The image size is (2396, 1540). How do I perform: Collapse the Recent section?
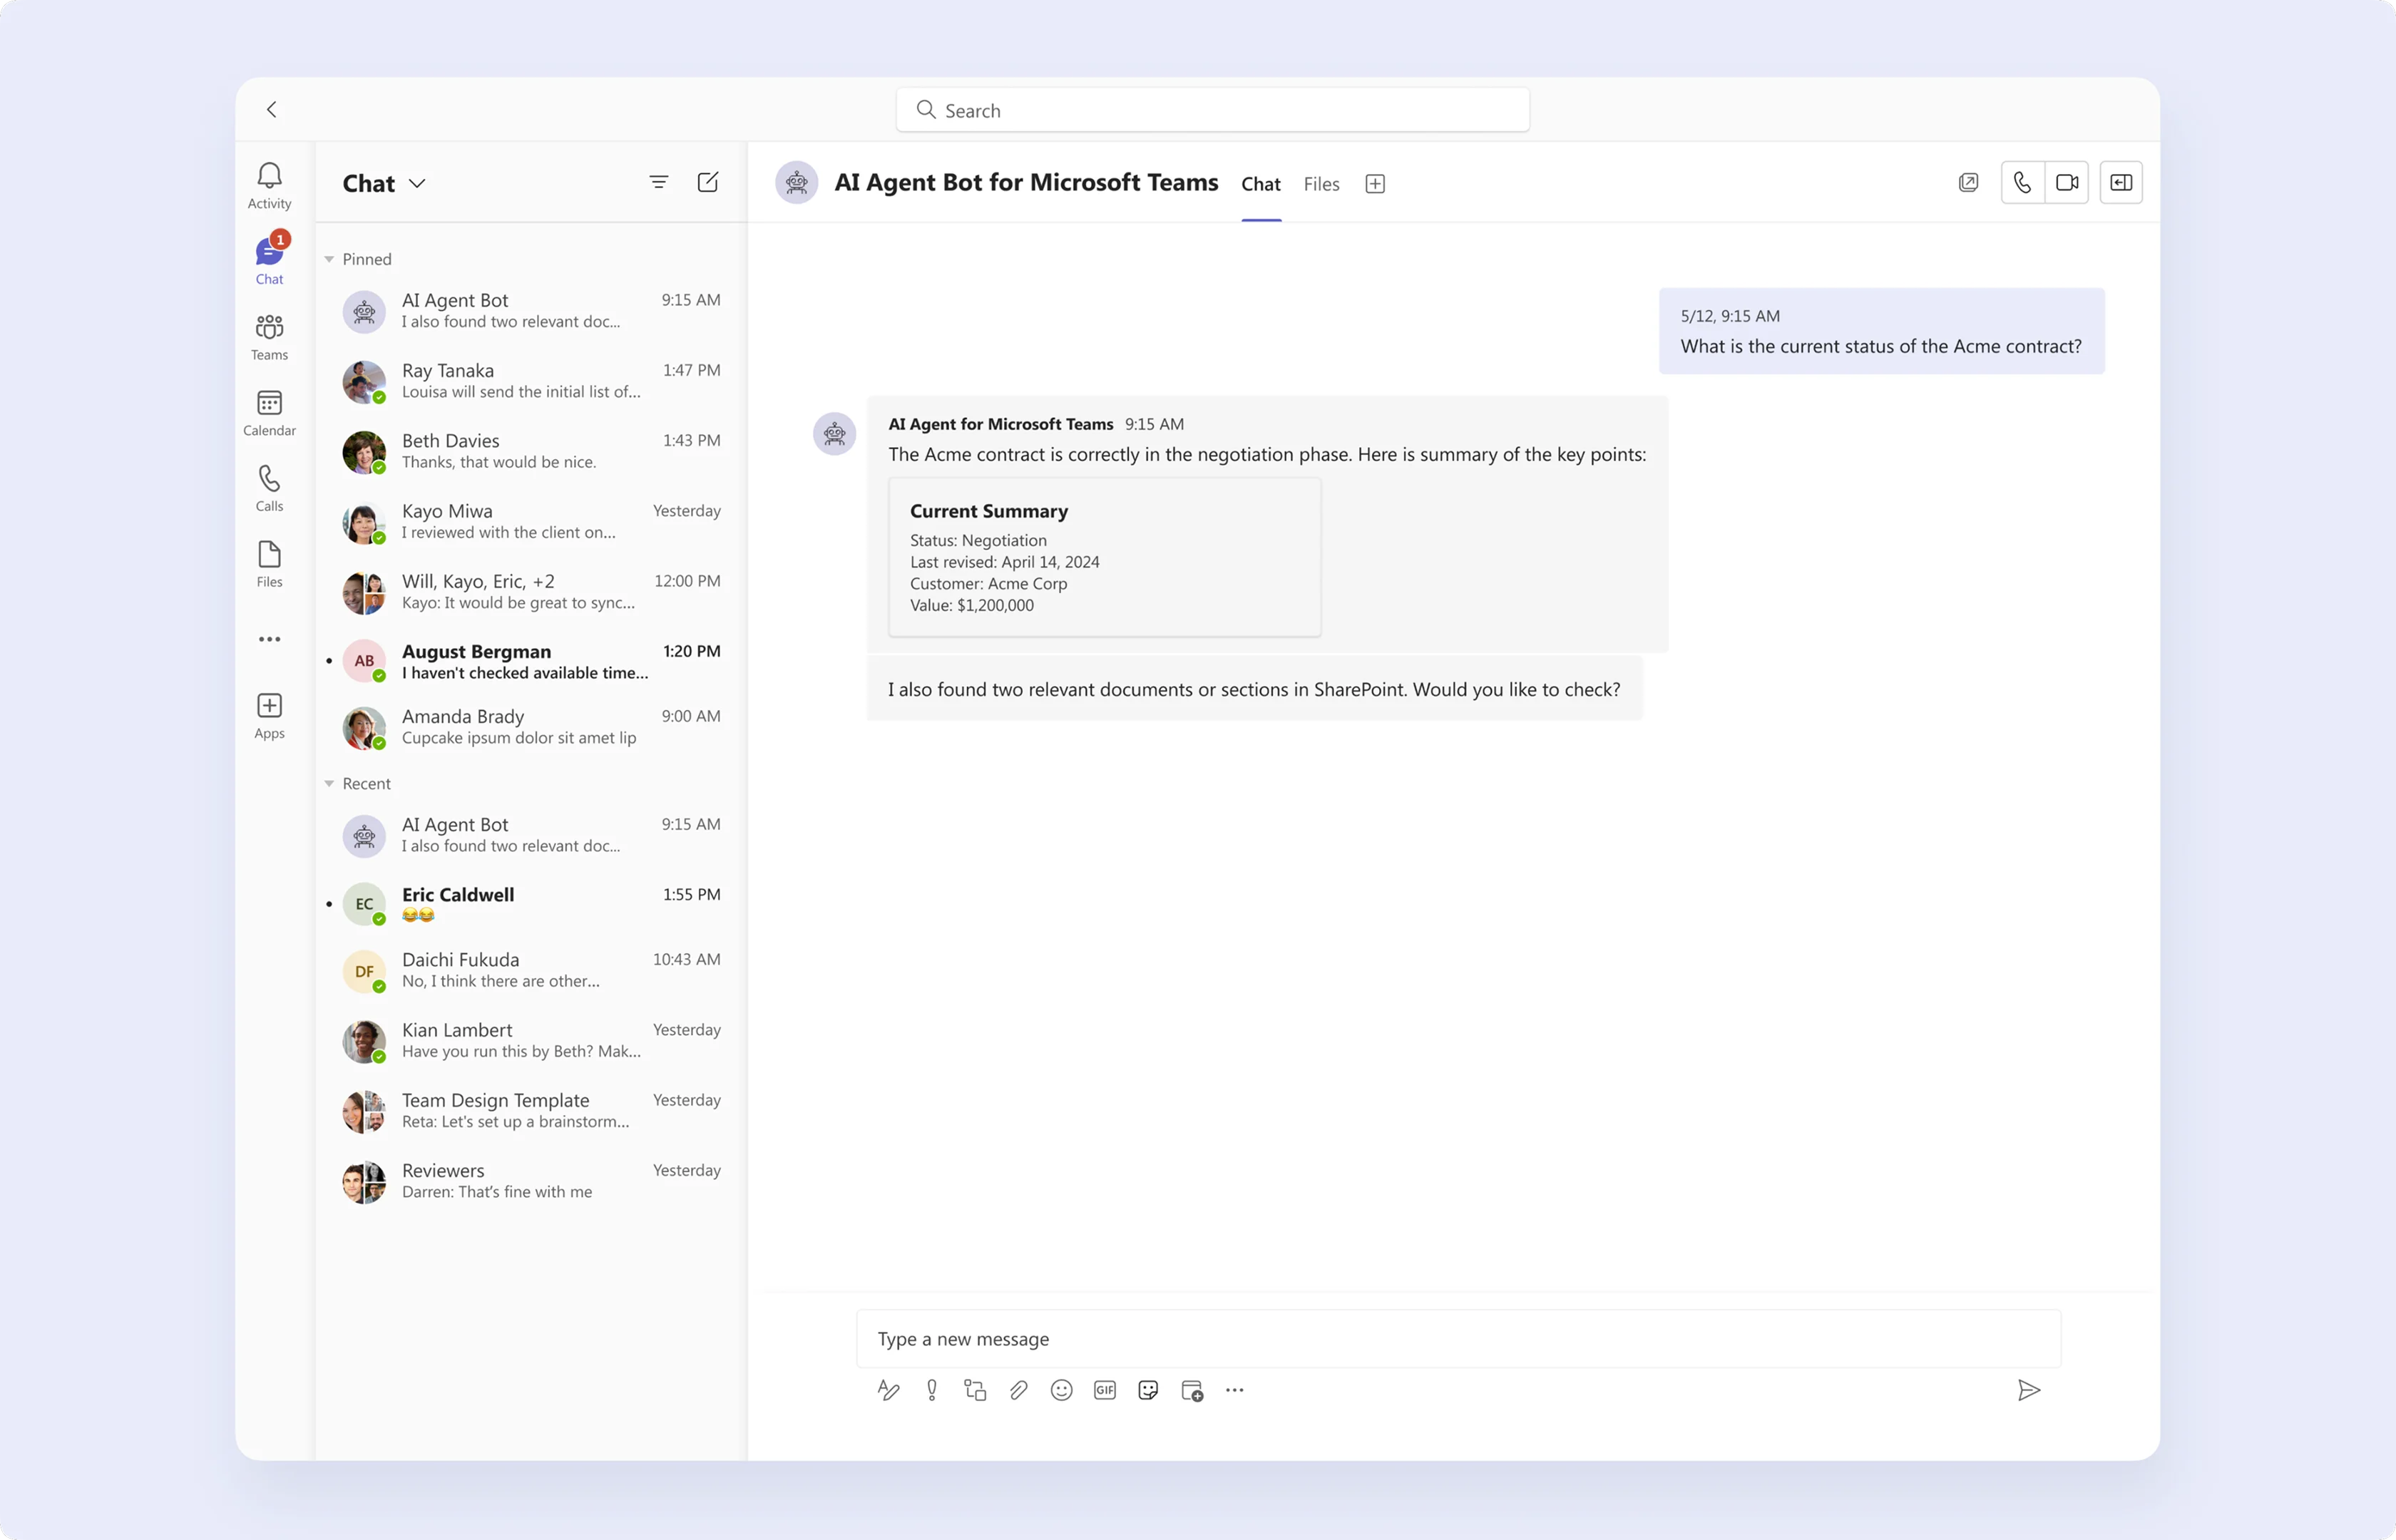(x=329, y=783)
